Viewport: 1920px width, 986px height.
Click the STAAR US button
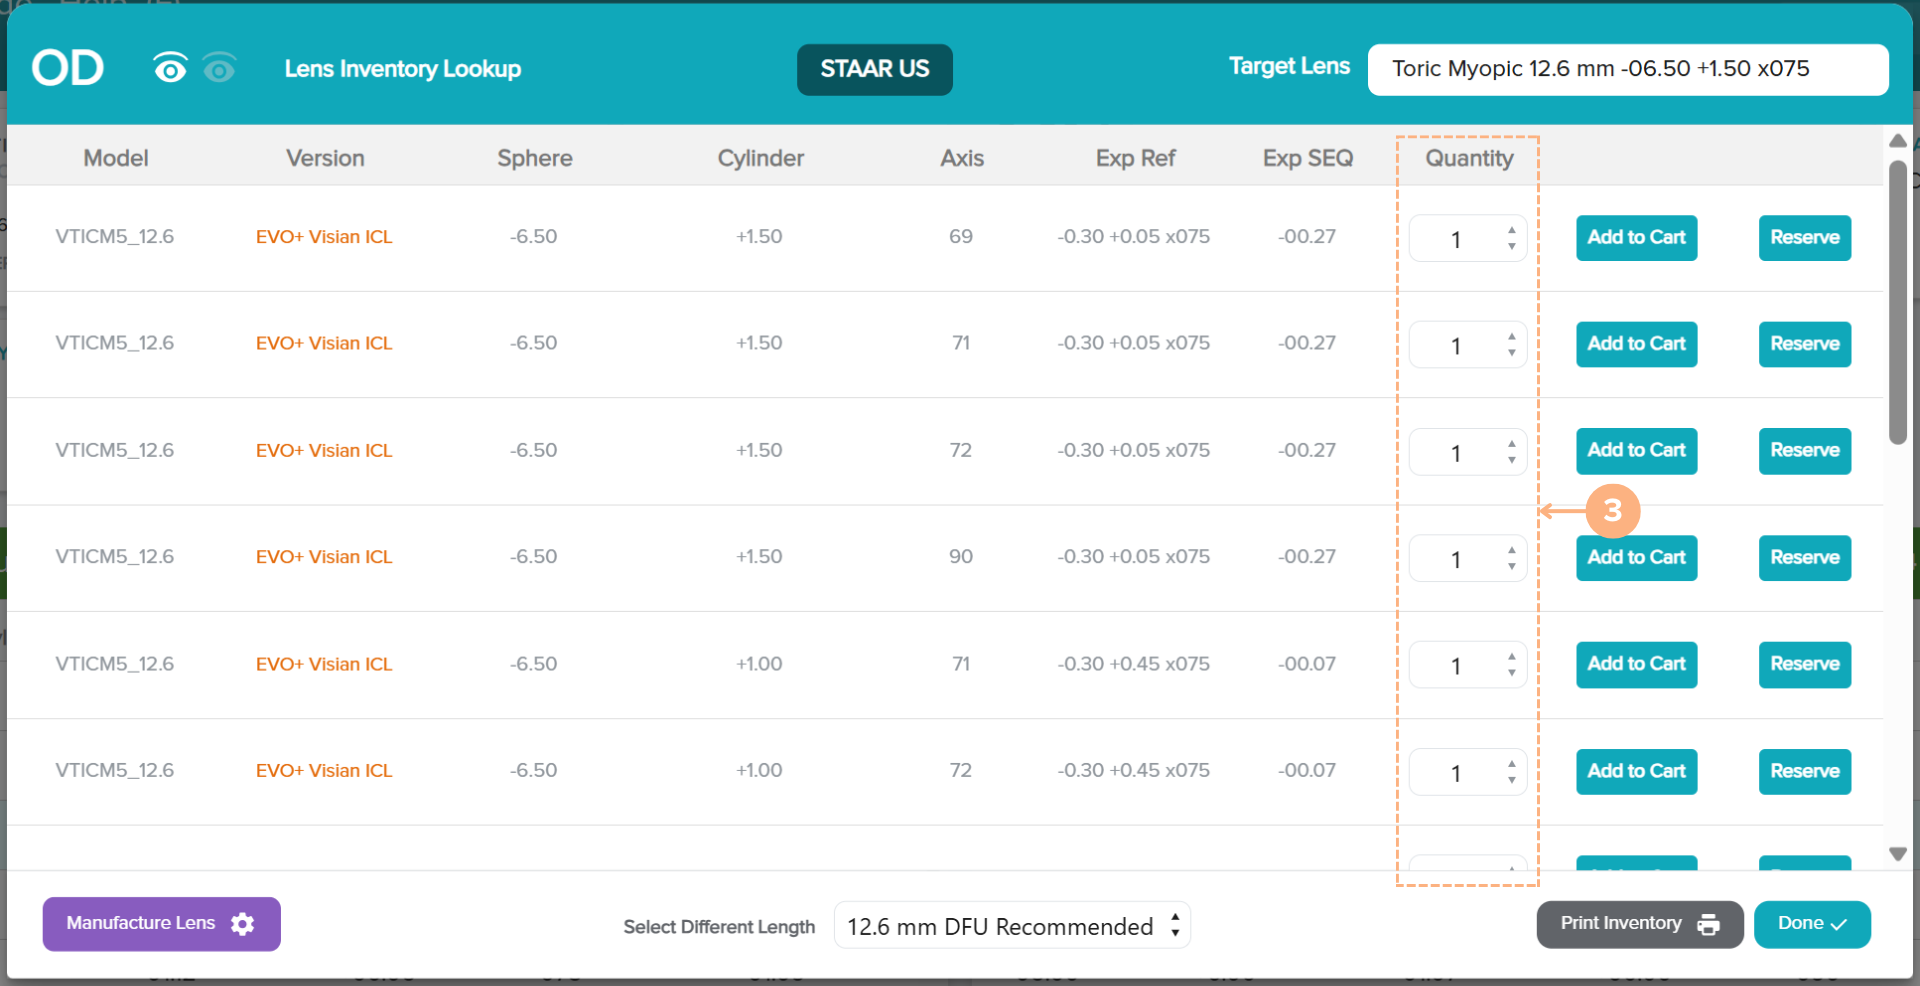(x=874, y=69)
